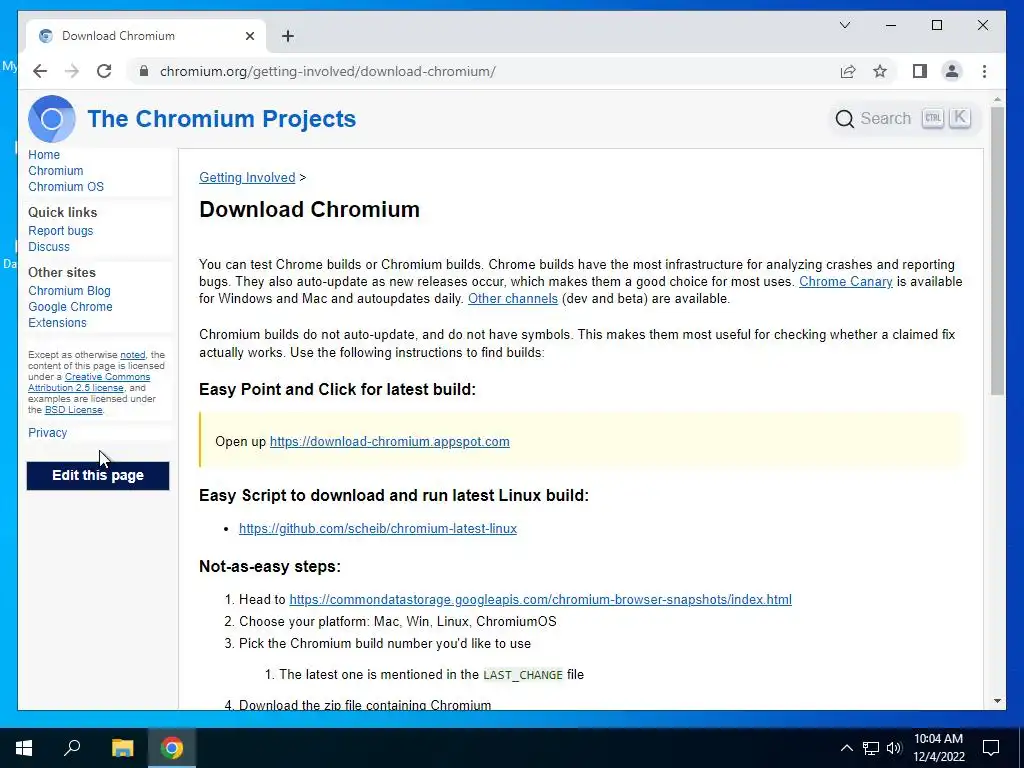
Task: Open the notification center icon
Action: (991, 748)
